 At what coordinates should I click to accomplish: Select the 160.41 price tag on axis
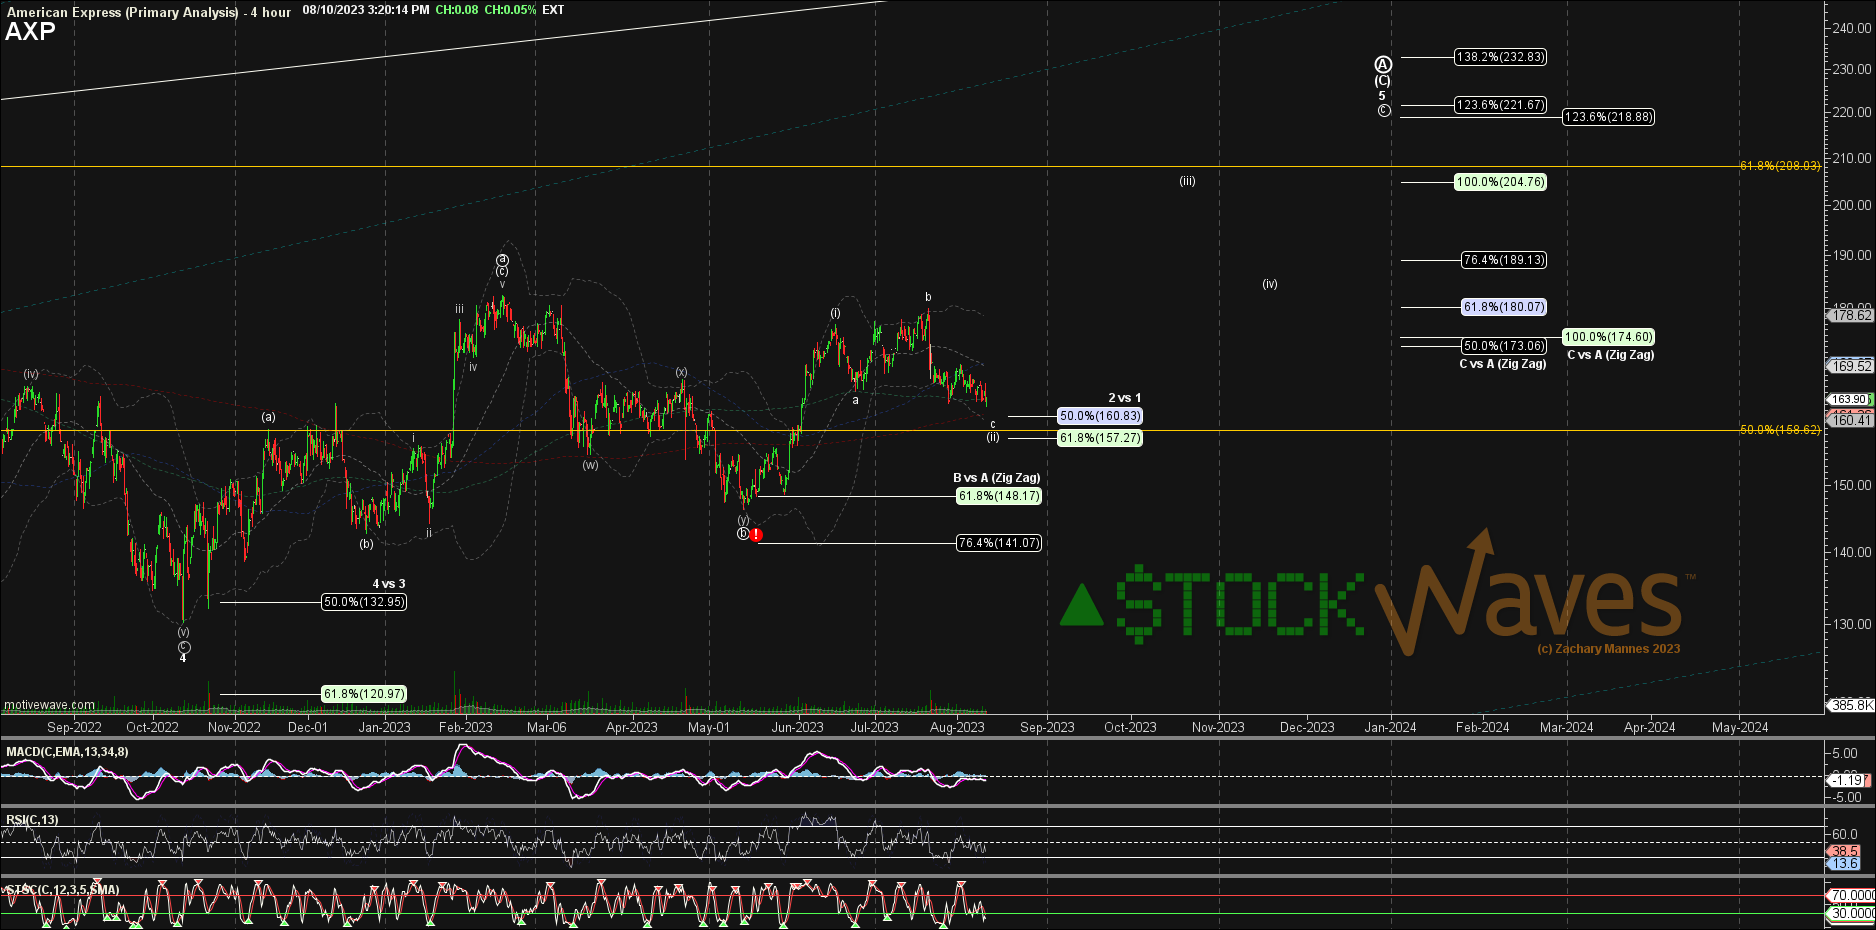point(1850,421)
